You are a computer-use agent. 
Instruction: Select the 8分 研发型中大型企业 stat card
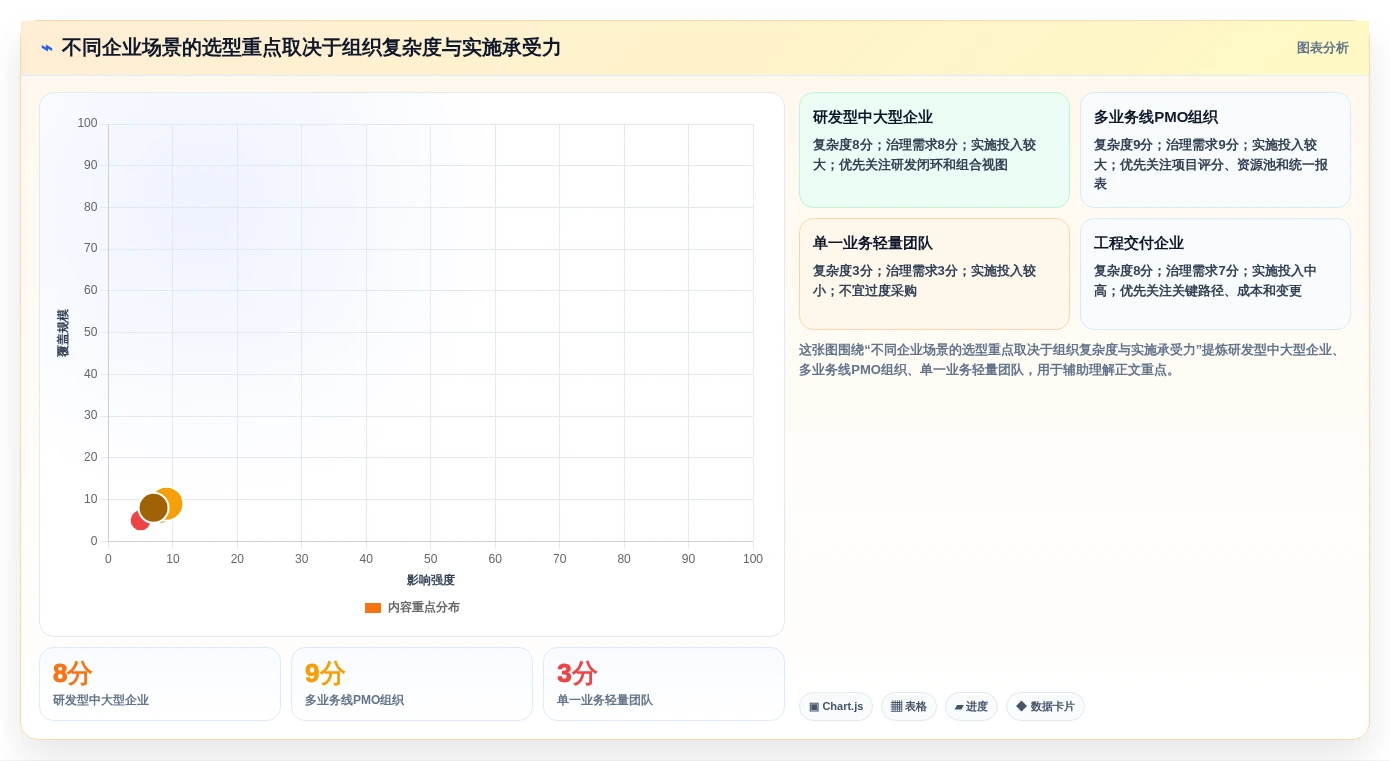pyautogui.click(x=160, y=684)
